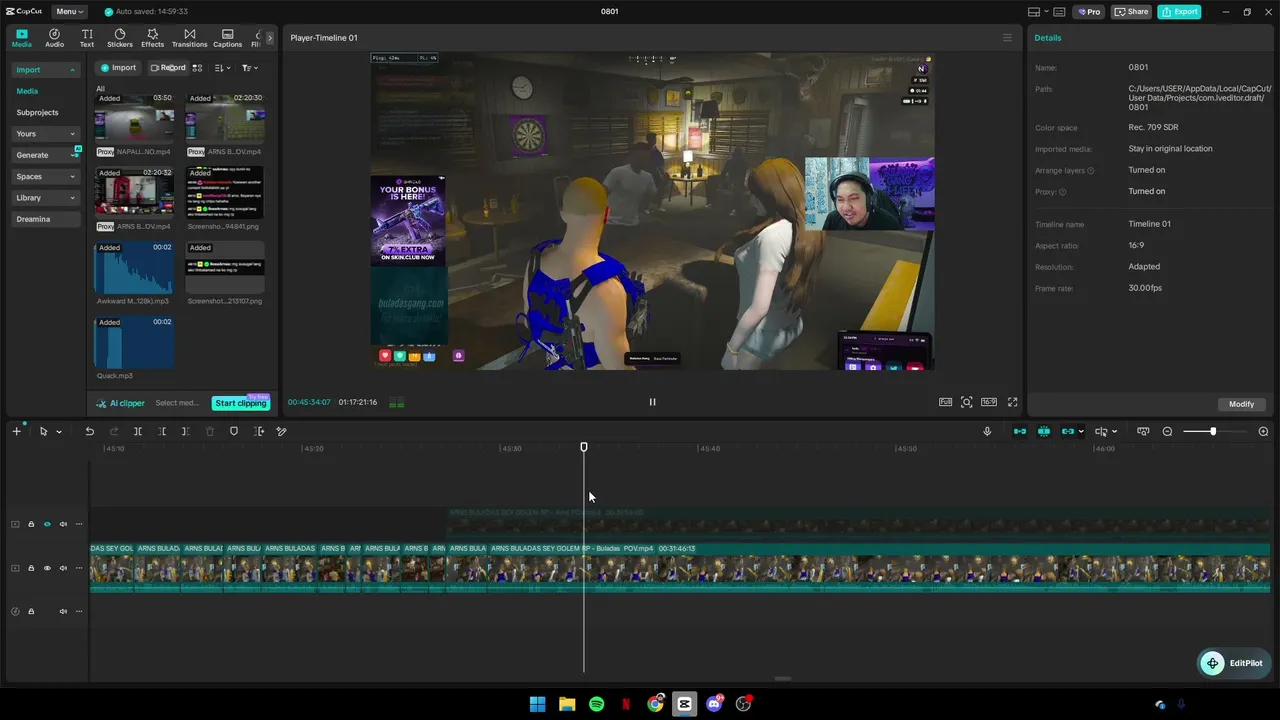Undo the last action
The width and height of the screenshot is (1280, 720).
pos(89,431)
